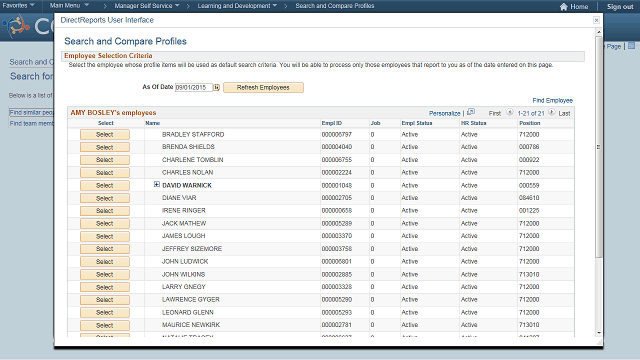The width and height of the screenshot is (640, 360).
Task: Click the dialog vertical scrollbar thumb
Action: (599, 147)
